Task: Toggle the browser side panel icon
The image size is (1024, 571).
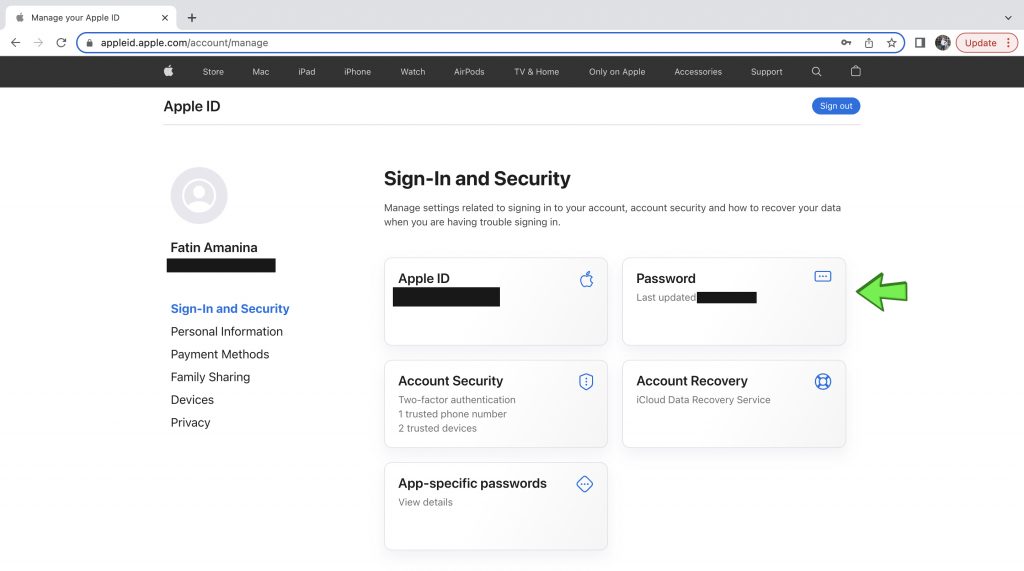Action: [920, 42]
